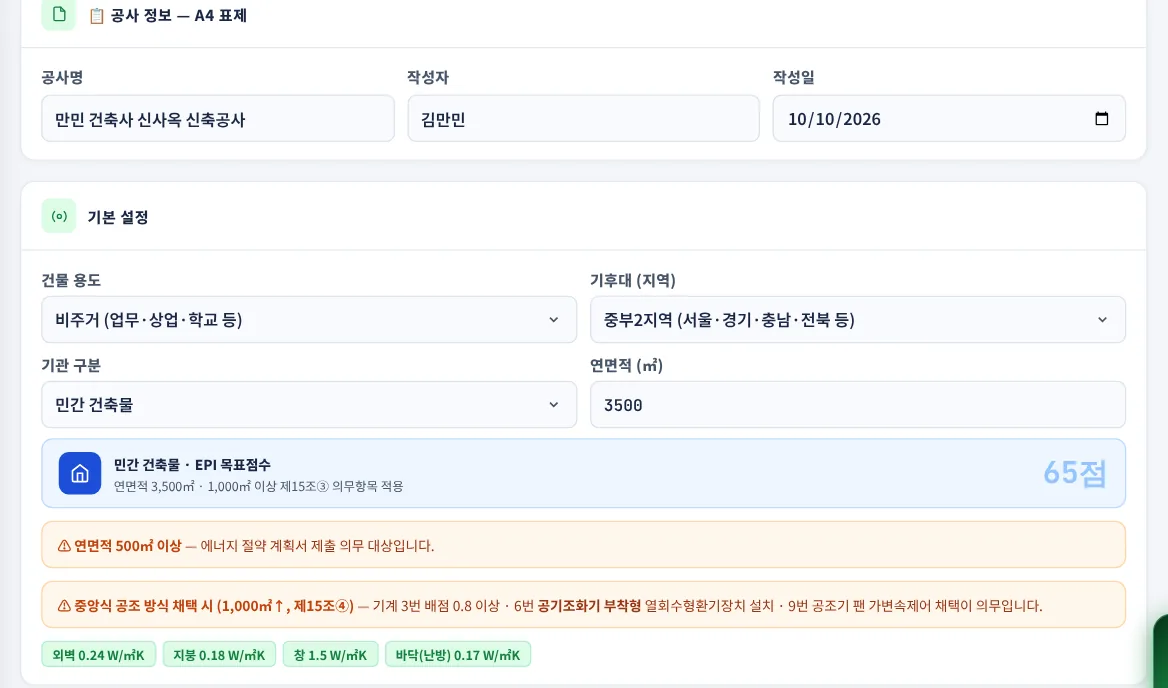Screen dimensions: 1168x688
Task: Click the 기후대 (지역) field label
Action: click(633, 281)
